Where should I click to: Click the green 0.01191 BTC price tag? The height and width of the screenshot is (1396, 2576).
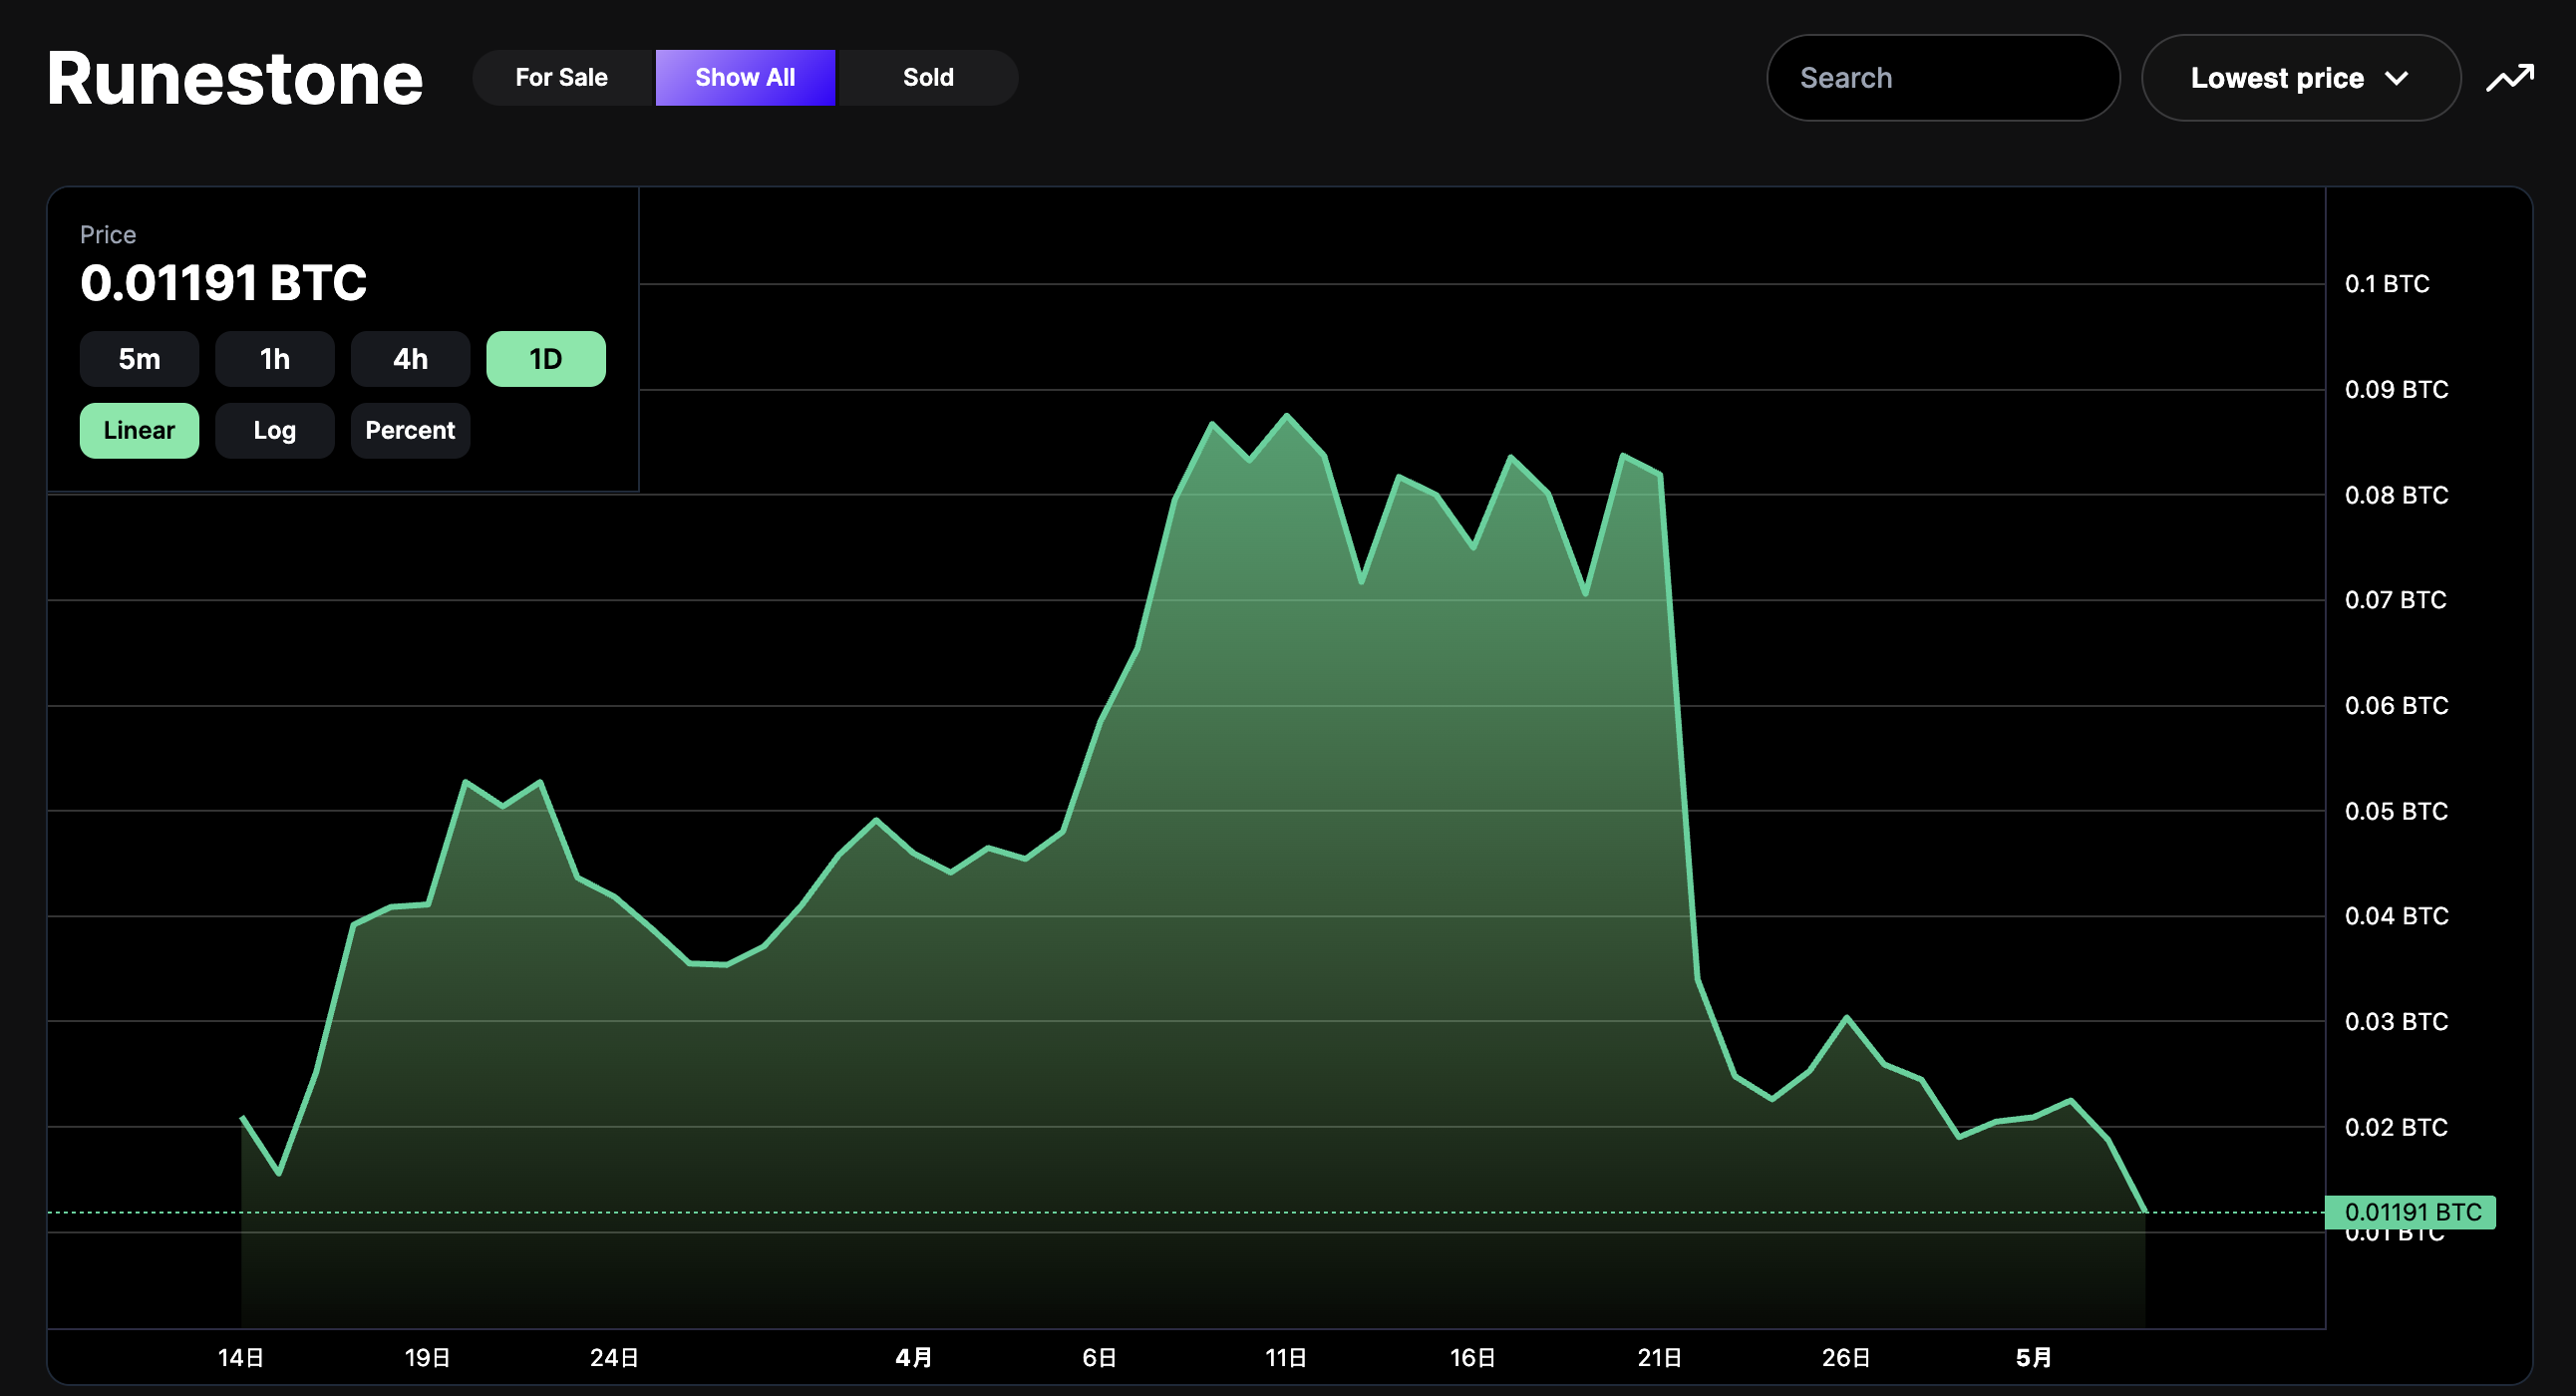2411,1212
